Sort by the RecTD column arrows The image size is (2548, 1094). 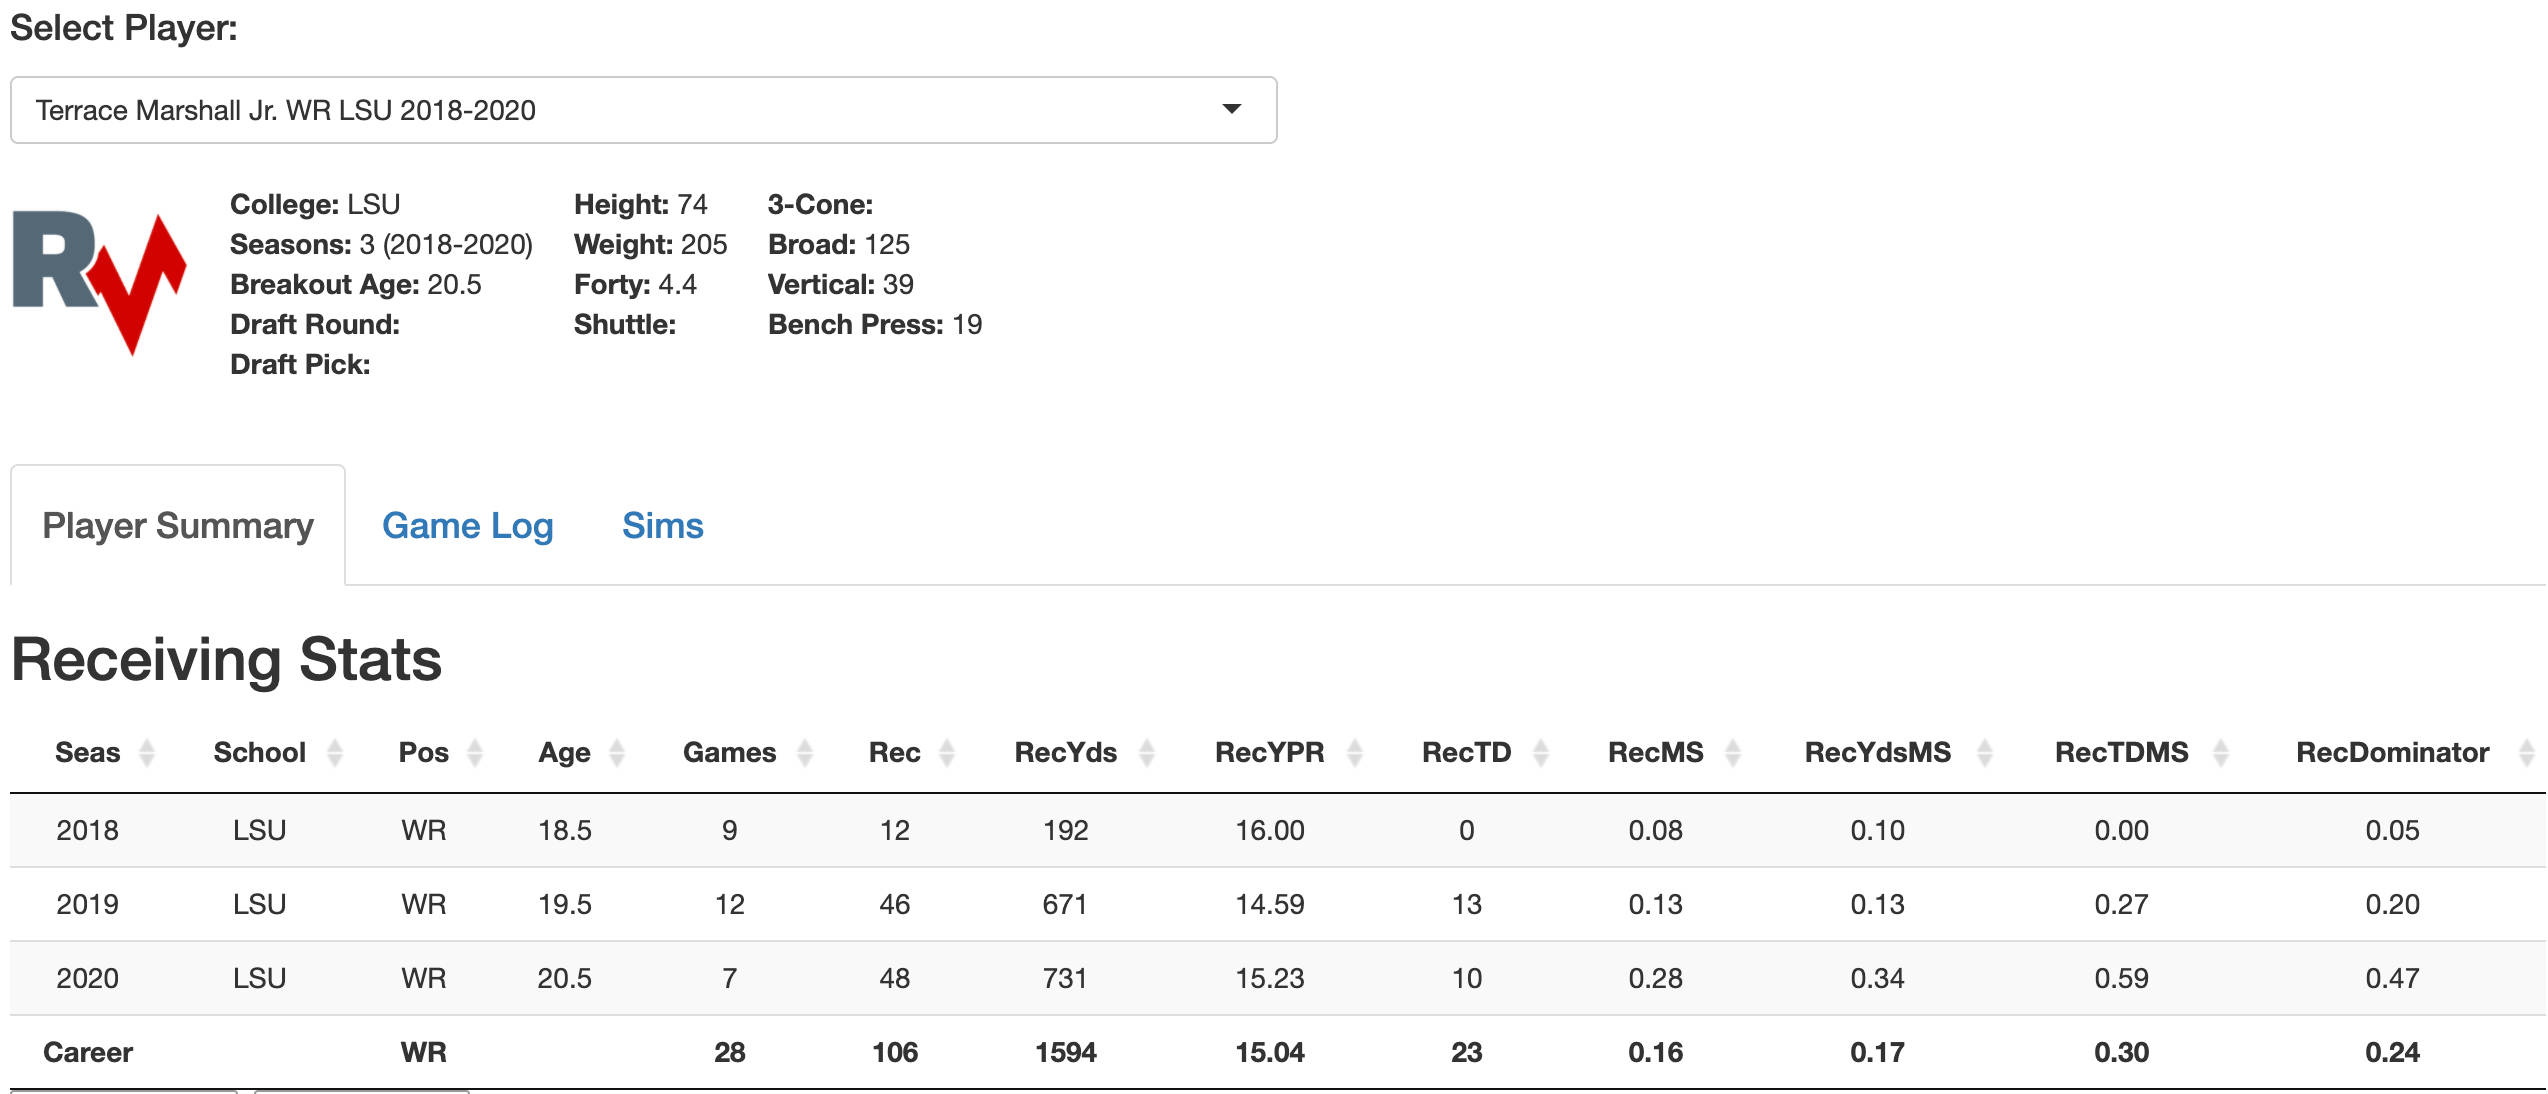tap(1541, 753)
